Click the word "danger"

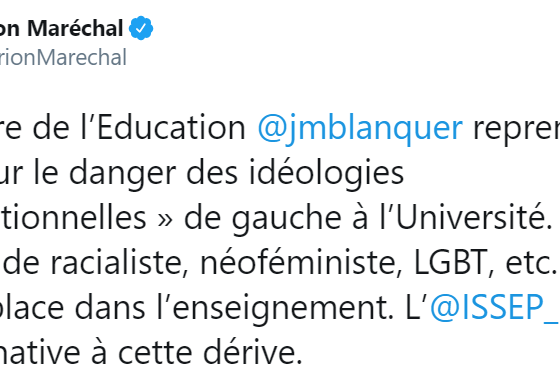(x=122, y=174)
